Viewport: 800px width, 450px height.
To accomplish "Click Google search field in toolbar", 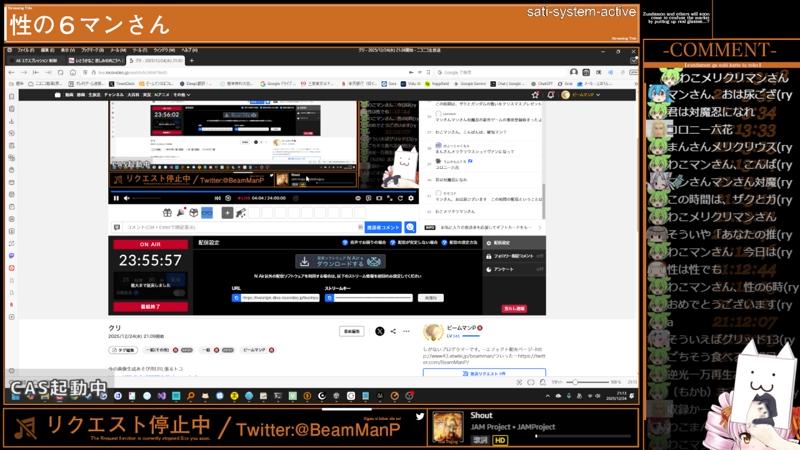I will [x=500, y=72].
